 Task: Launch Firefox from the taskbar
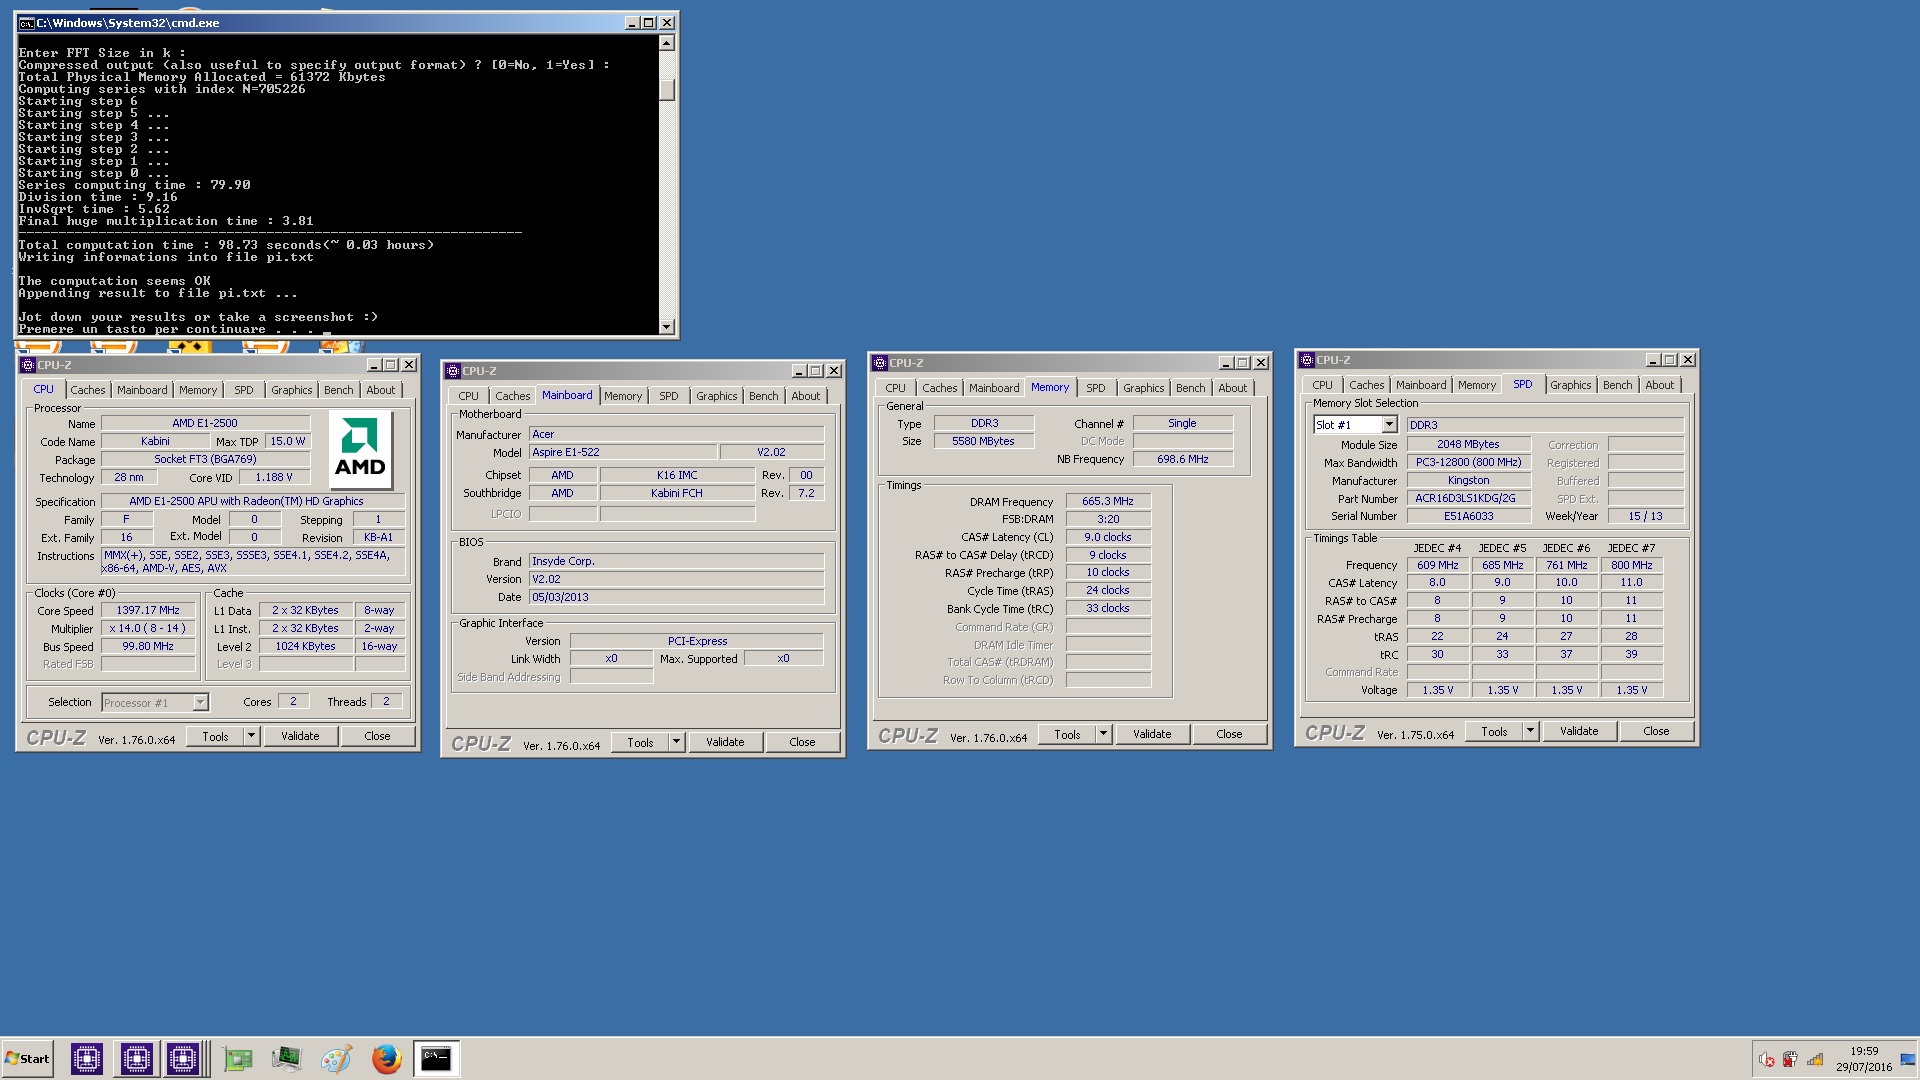tap(386, 1058)
